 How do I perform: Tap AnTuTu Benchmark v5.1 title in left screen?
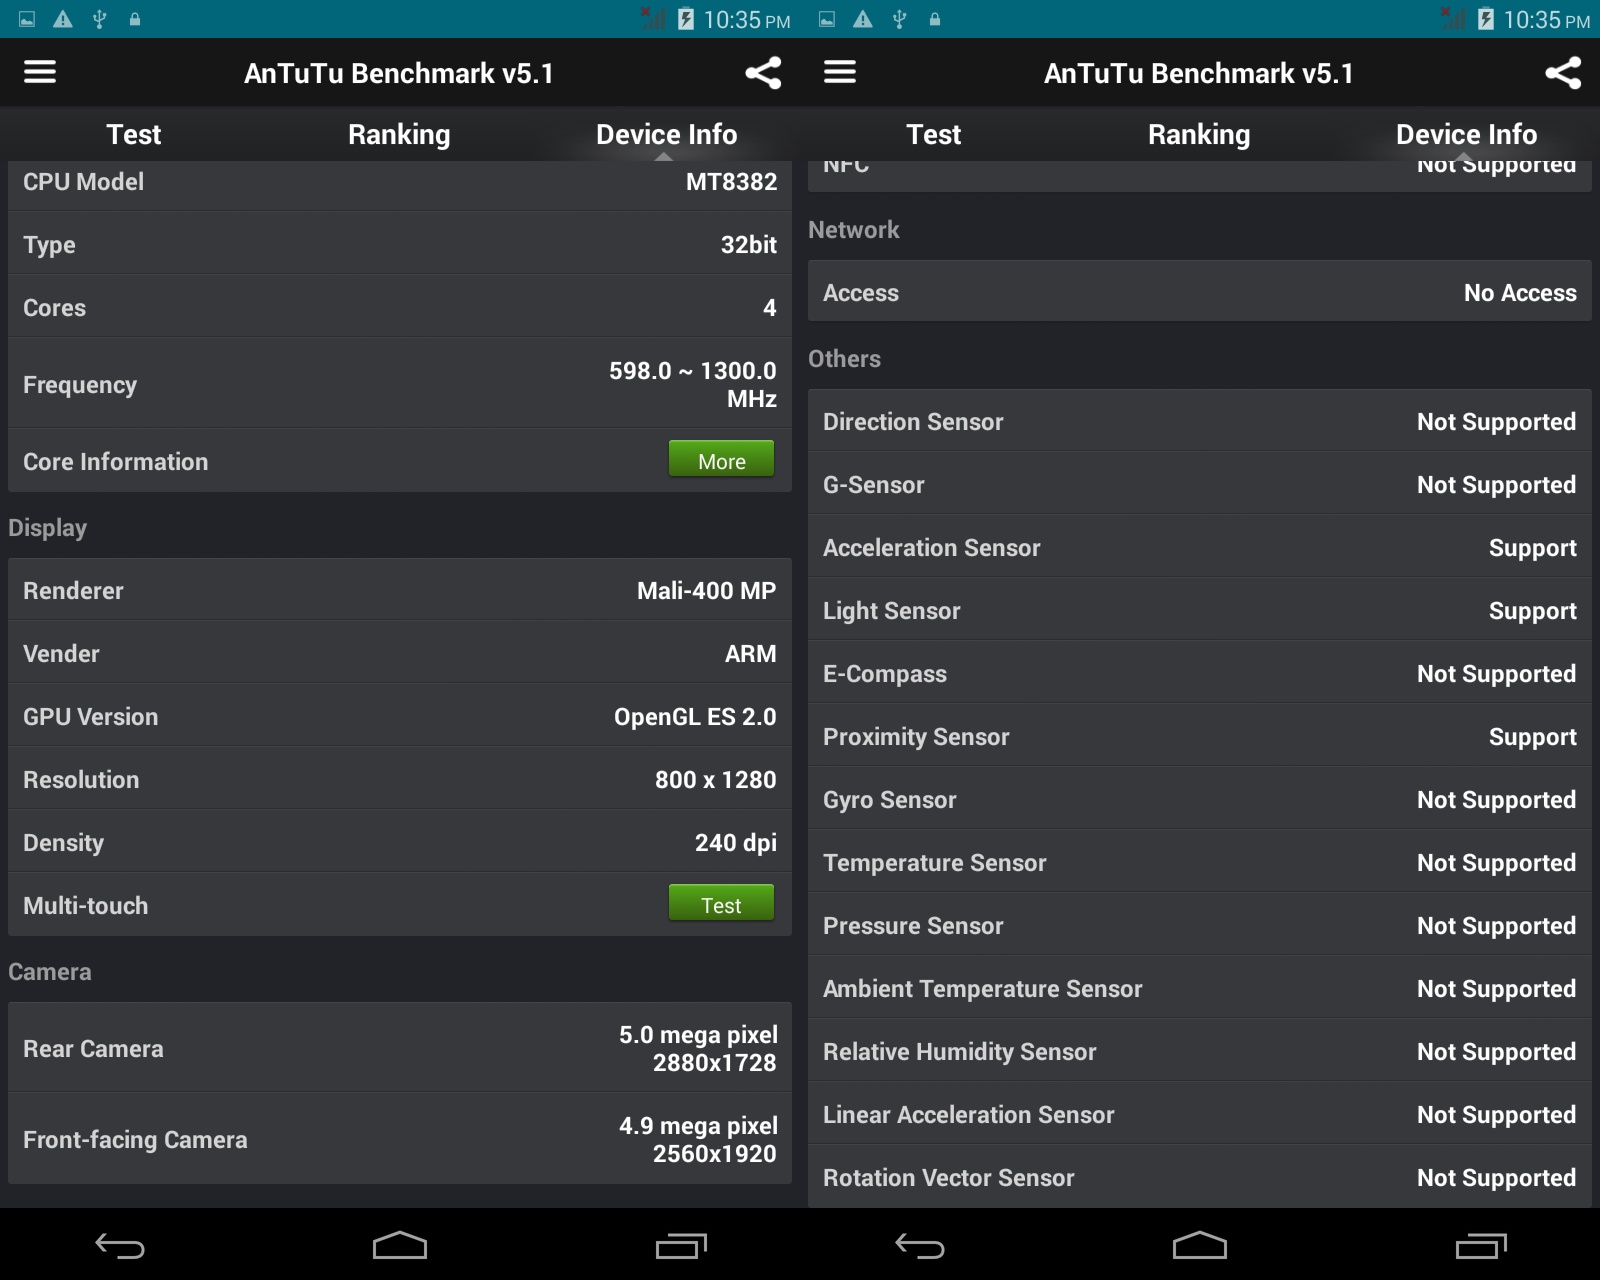(x=399, y=73)
